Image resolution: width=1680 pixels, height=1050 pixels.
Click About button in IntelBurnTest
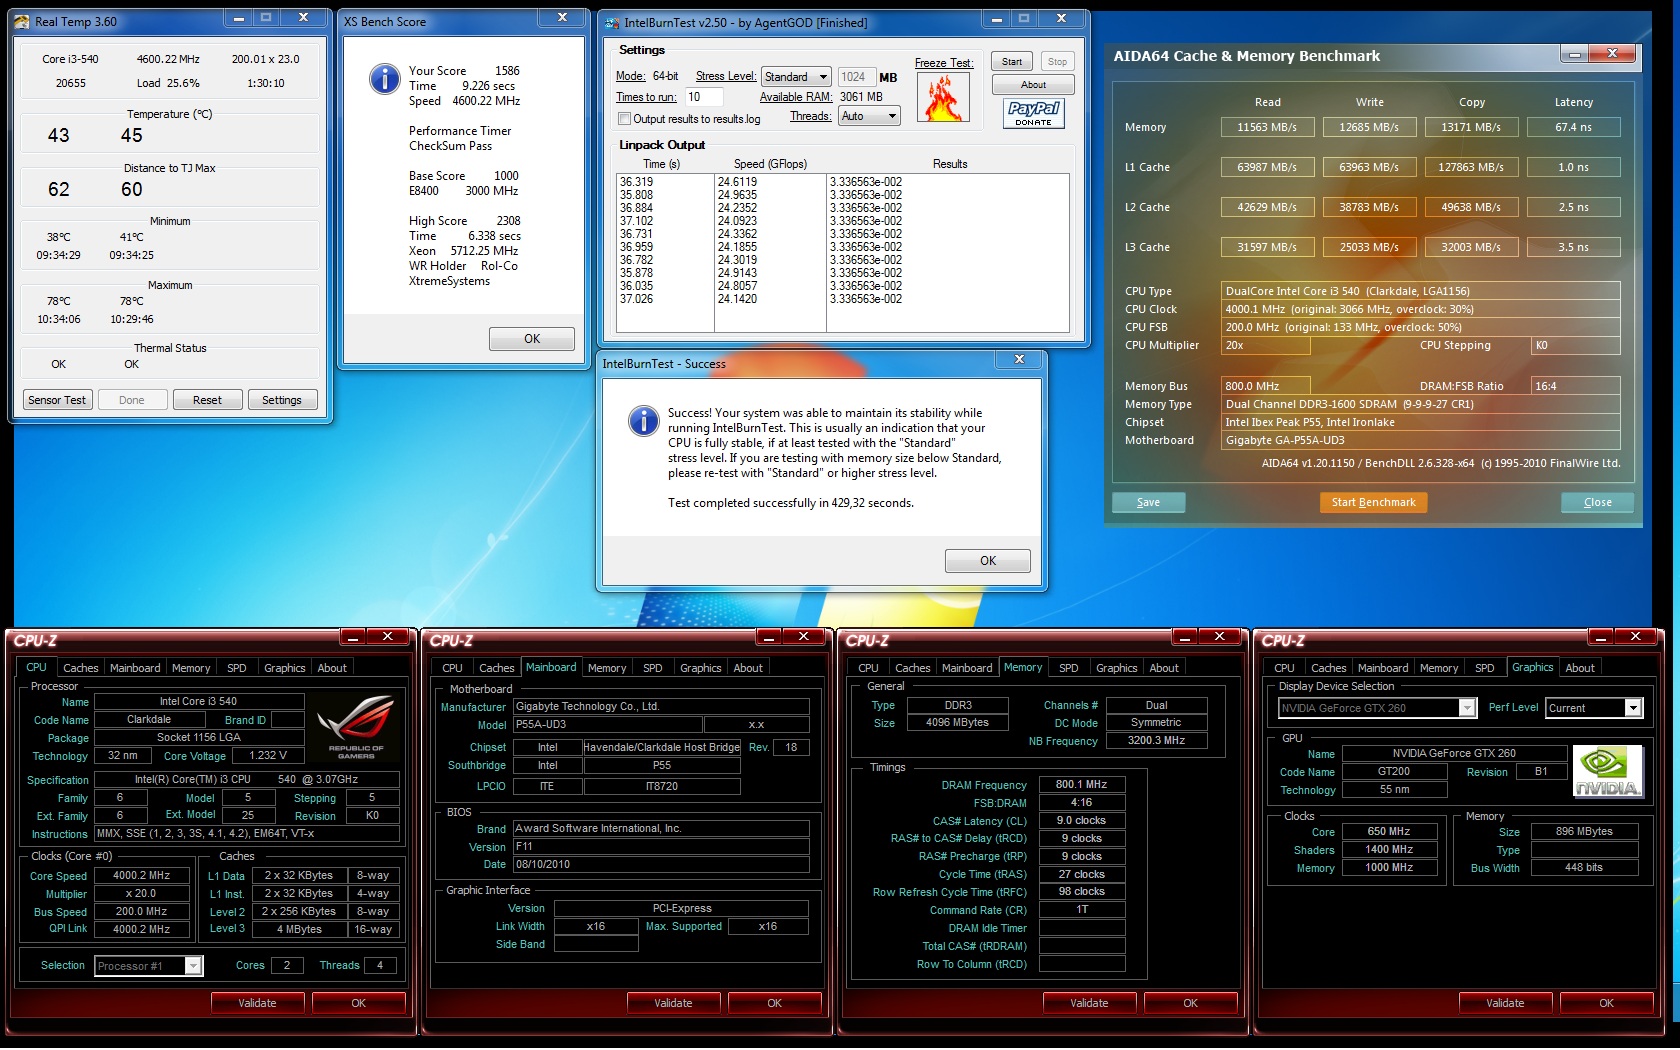pos(1033,85)
